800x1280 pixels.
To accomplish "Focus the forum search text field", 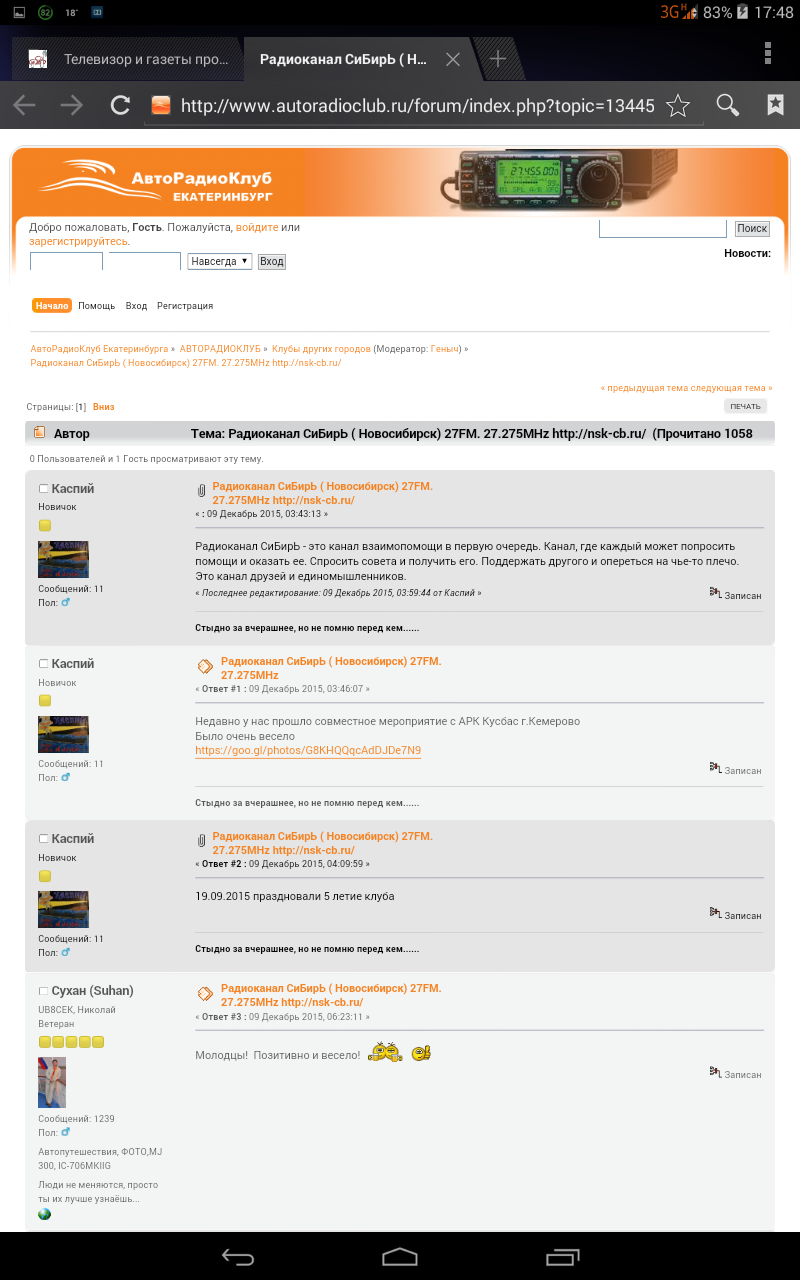I will click(662, 229).
